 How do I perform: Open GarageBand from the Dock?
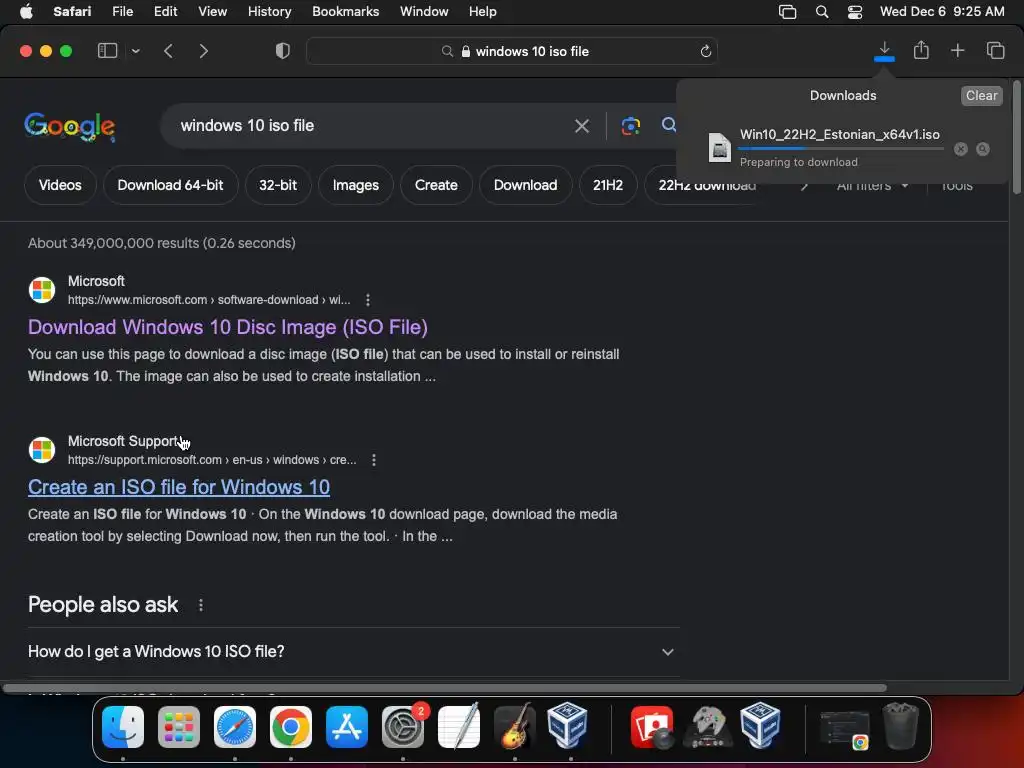(x=515, y=727)
